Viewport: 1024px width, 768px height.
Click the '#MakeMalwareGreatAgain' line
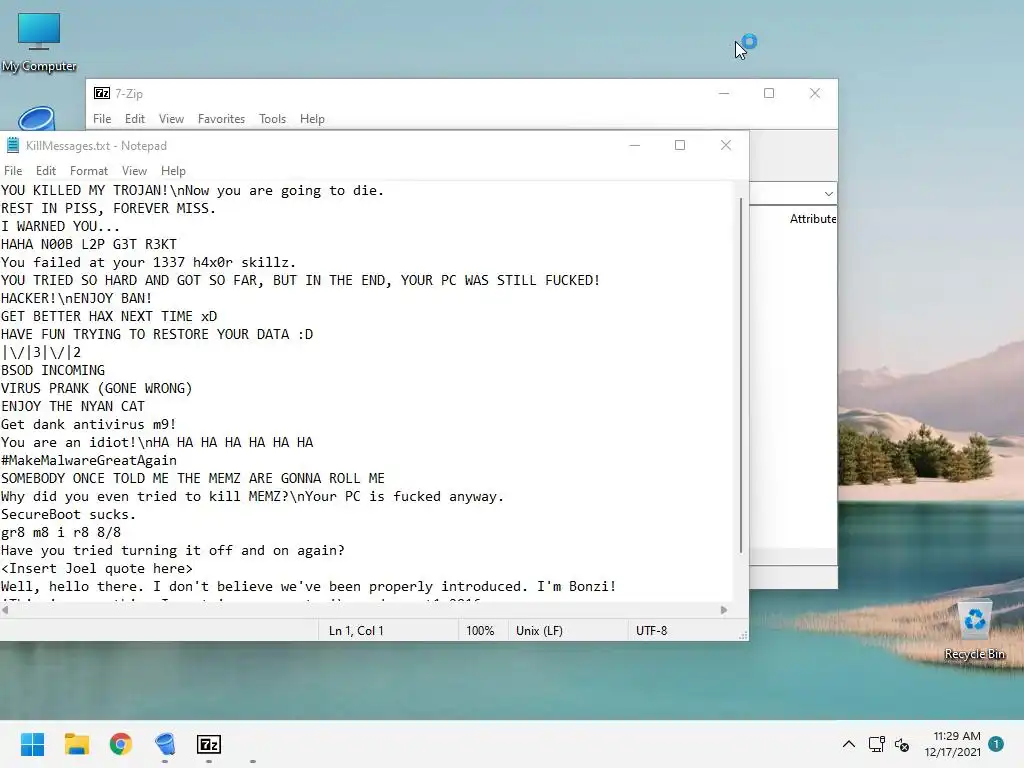89,460
